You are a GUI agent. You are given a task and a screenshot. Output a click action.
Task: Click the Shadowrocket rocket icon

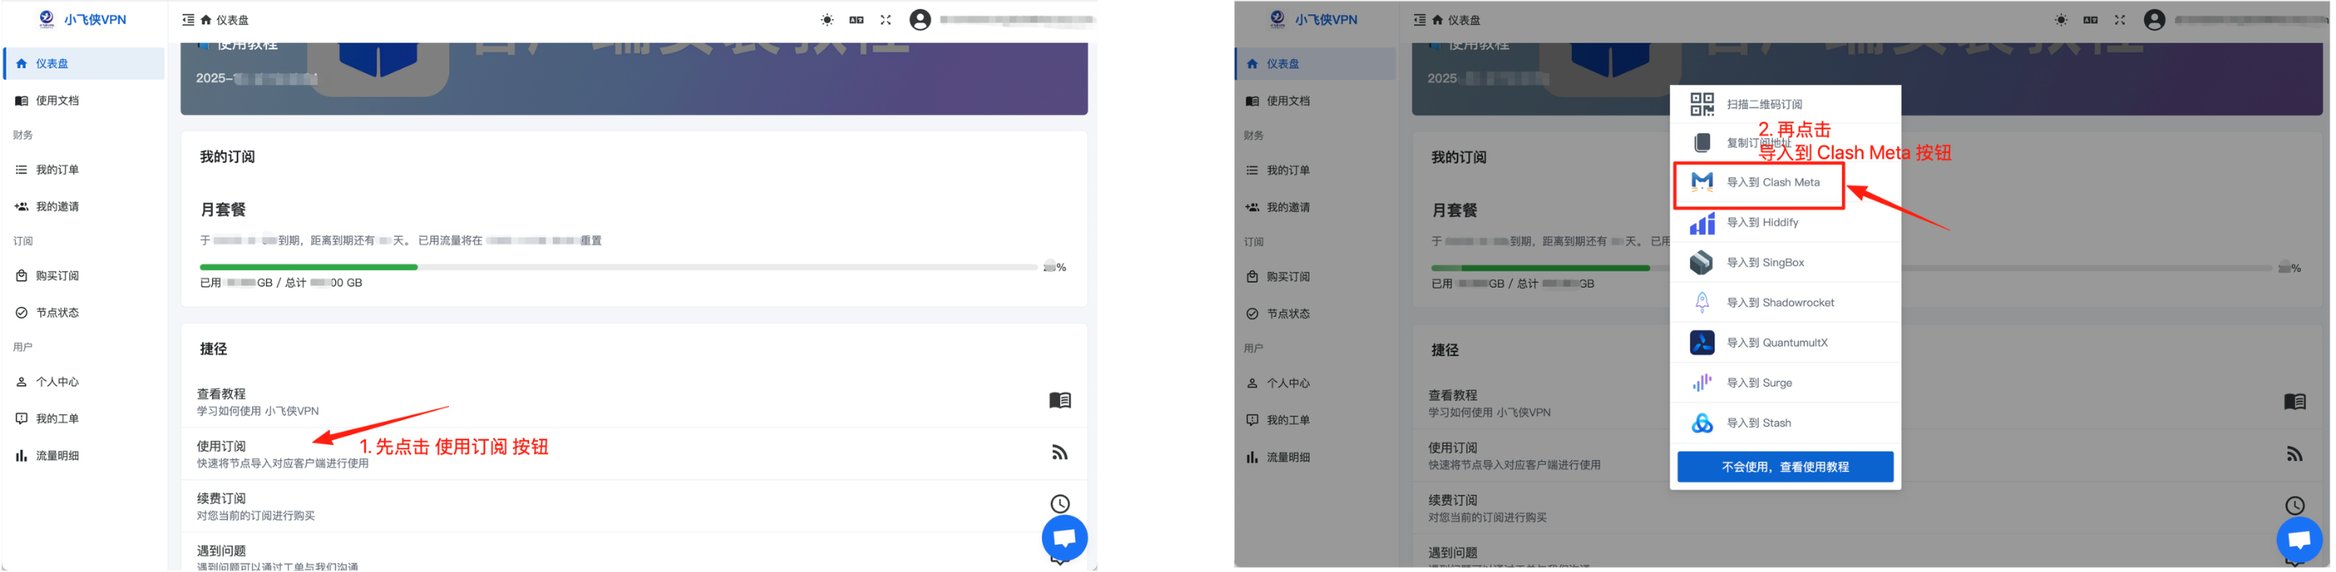[1701, 303]
